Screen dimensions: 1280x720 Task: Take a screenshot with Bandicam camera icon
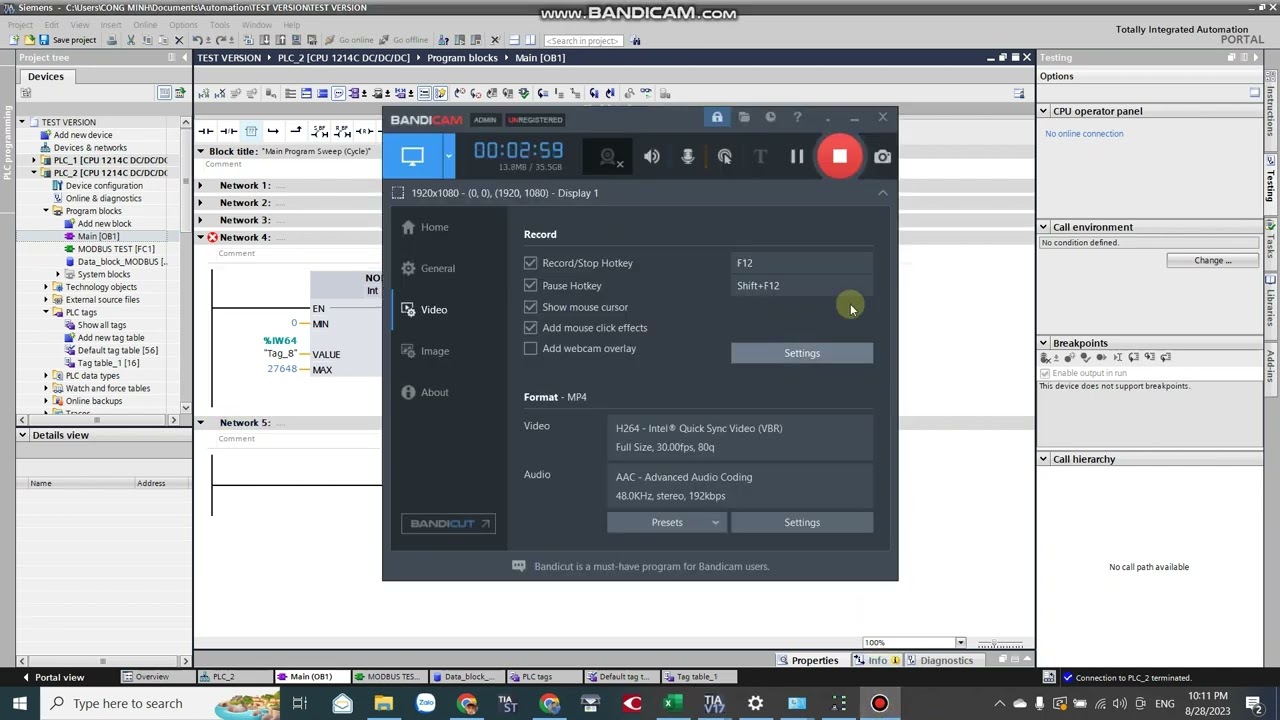(x=882, y=156)
